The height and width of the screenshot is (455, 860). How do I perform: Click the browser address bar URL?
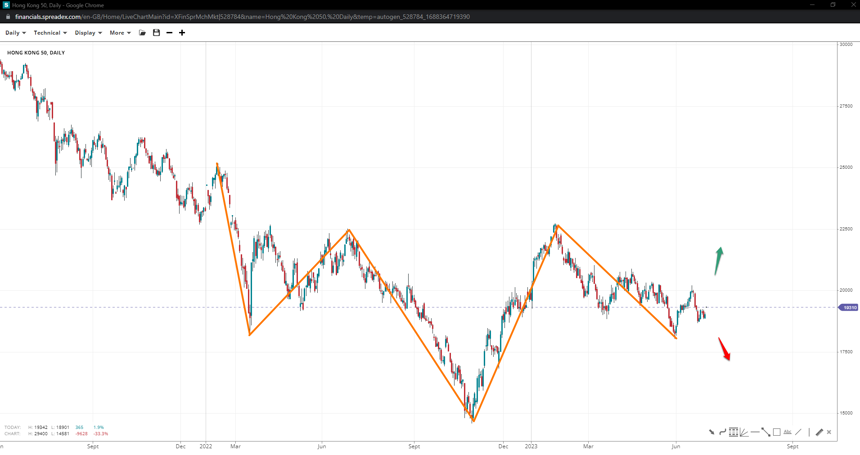pos(240,17)
